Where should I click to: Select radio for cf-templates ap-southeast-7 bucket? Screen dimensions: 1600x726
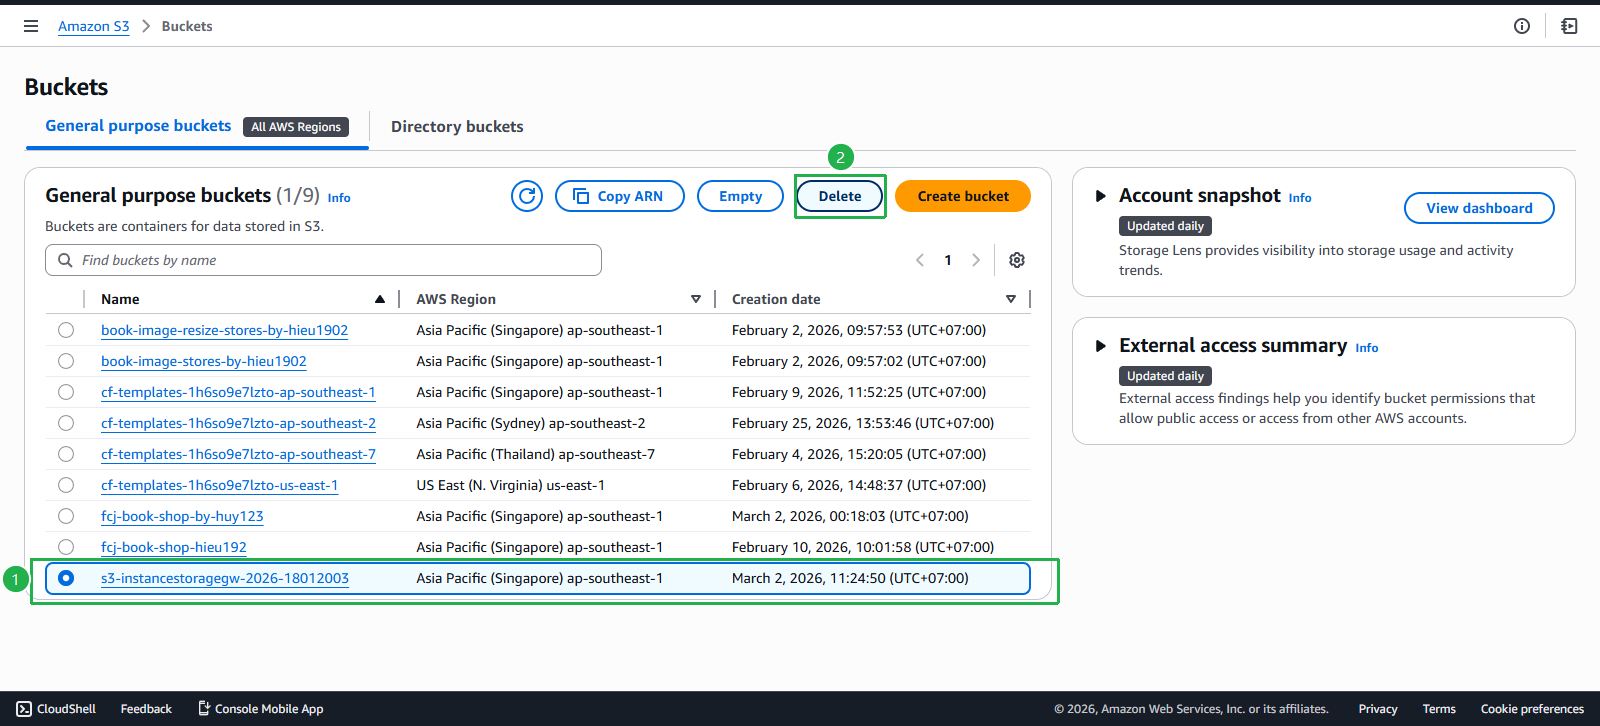(x=66, y=454)
